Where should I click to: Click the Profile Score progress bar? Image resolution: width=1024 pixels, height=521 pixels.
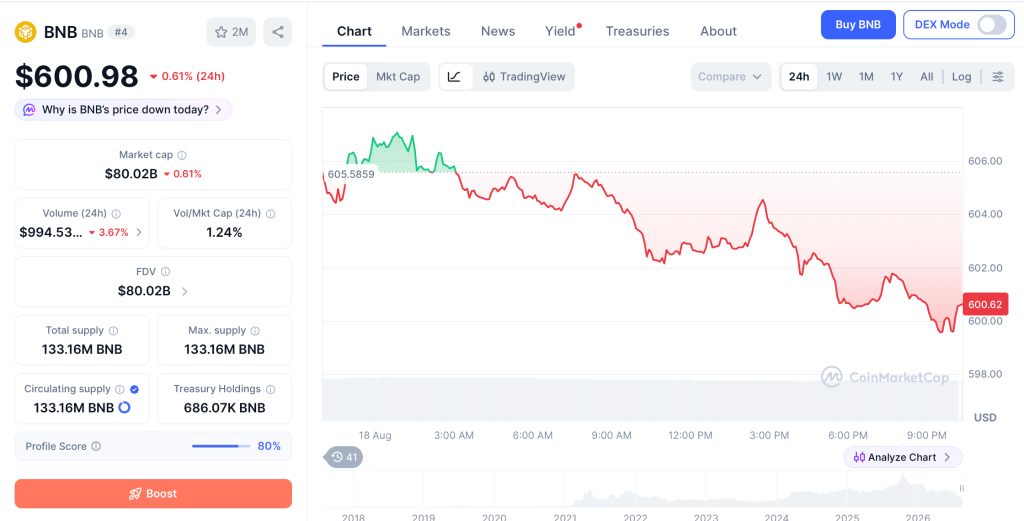coord(221,447)
